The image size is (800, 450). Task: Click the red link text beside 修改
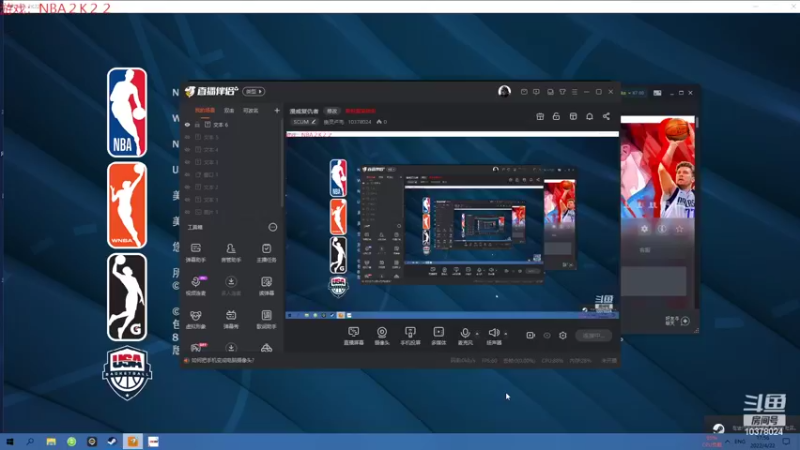point(360,111)
